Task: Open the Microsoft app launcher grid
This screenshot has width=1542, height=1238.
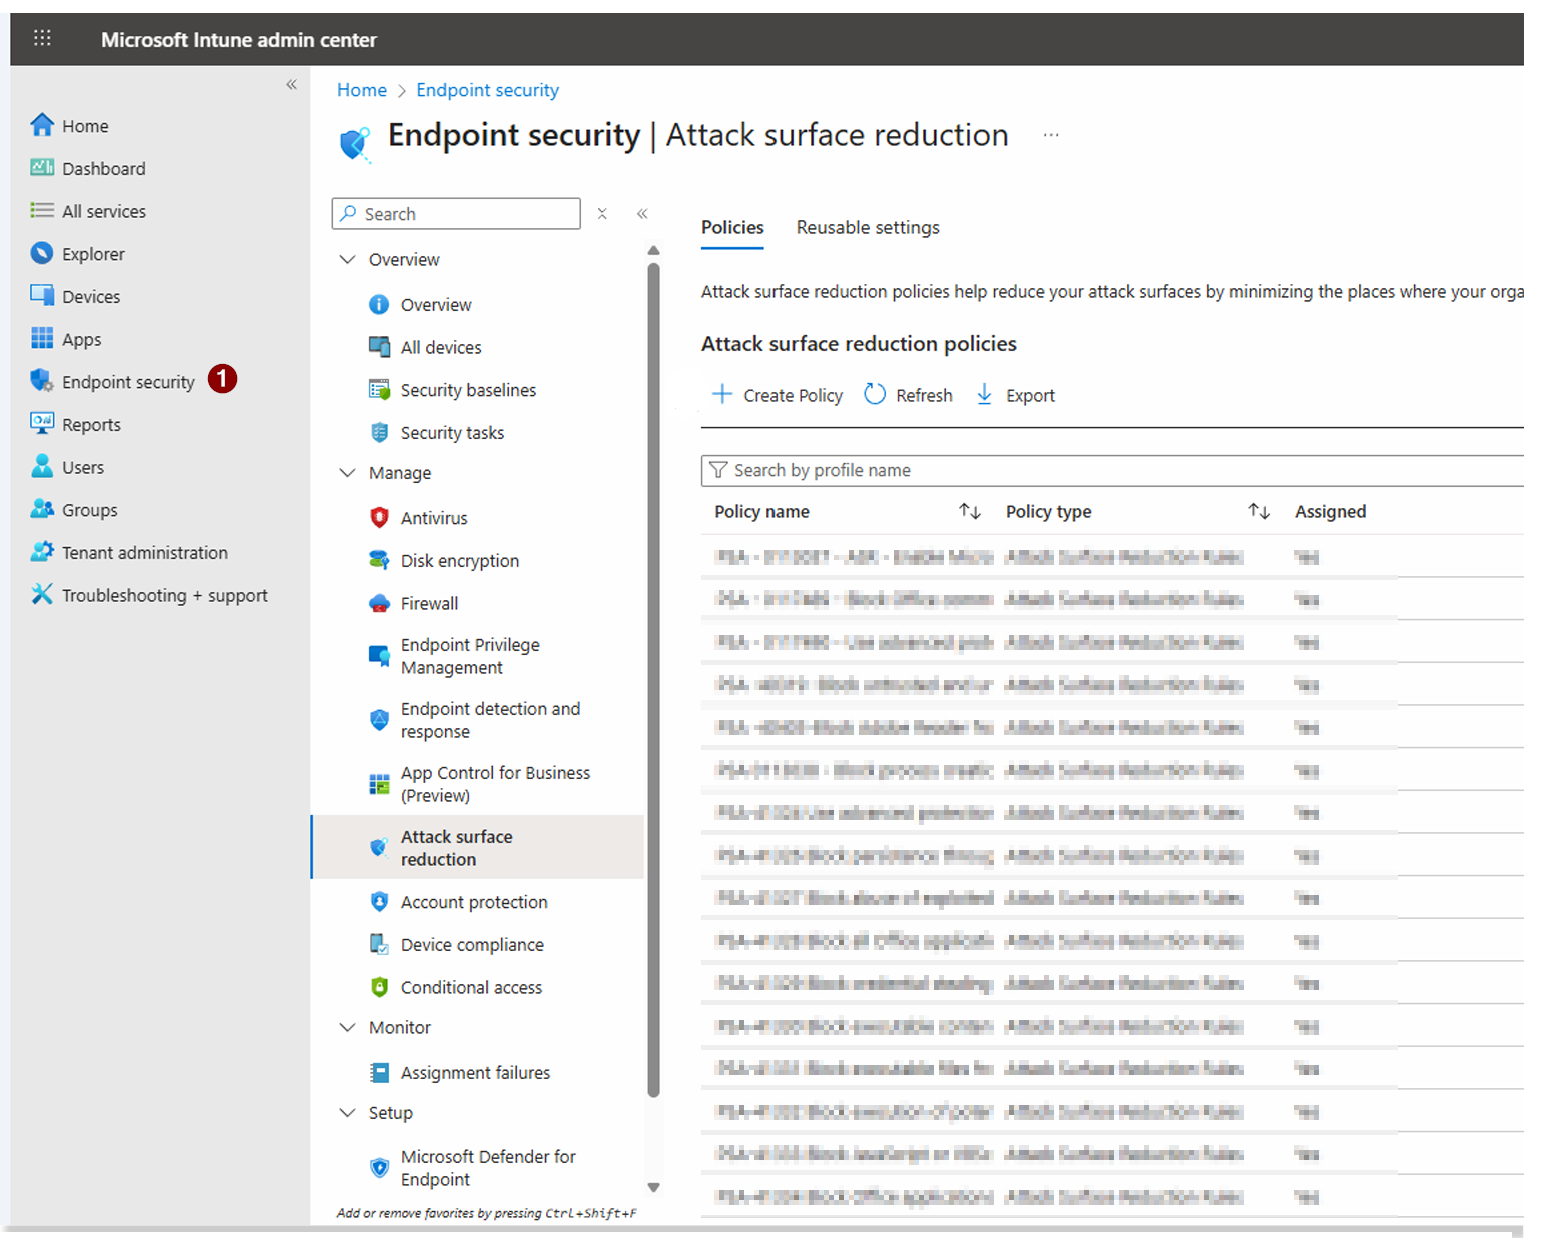Action: [42, 38]
